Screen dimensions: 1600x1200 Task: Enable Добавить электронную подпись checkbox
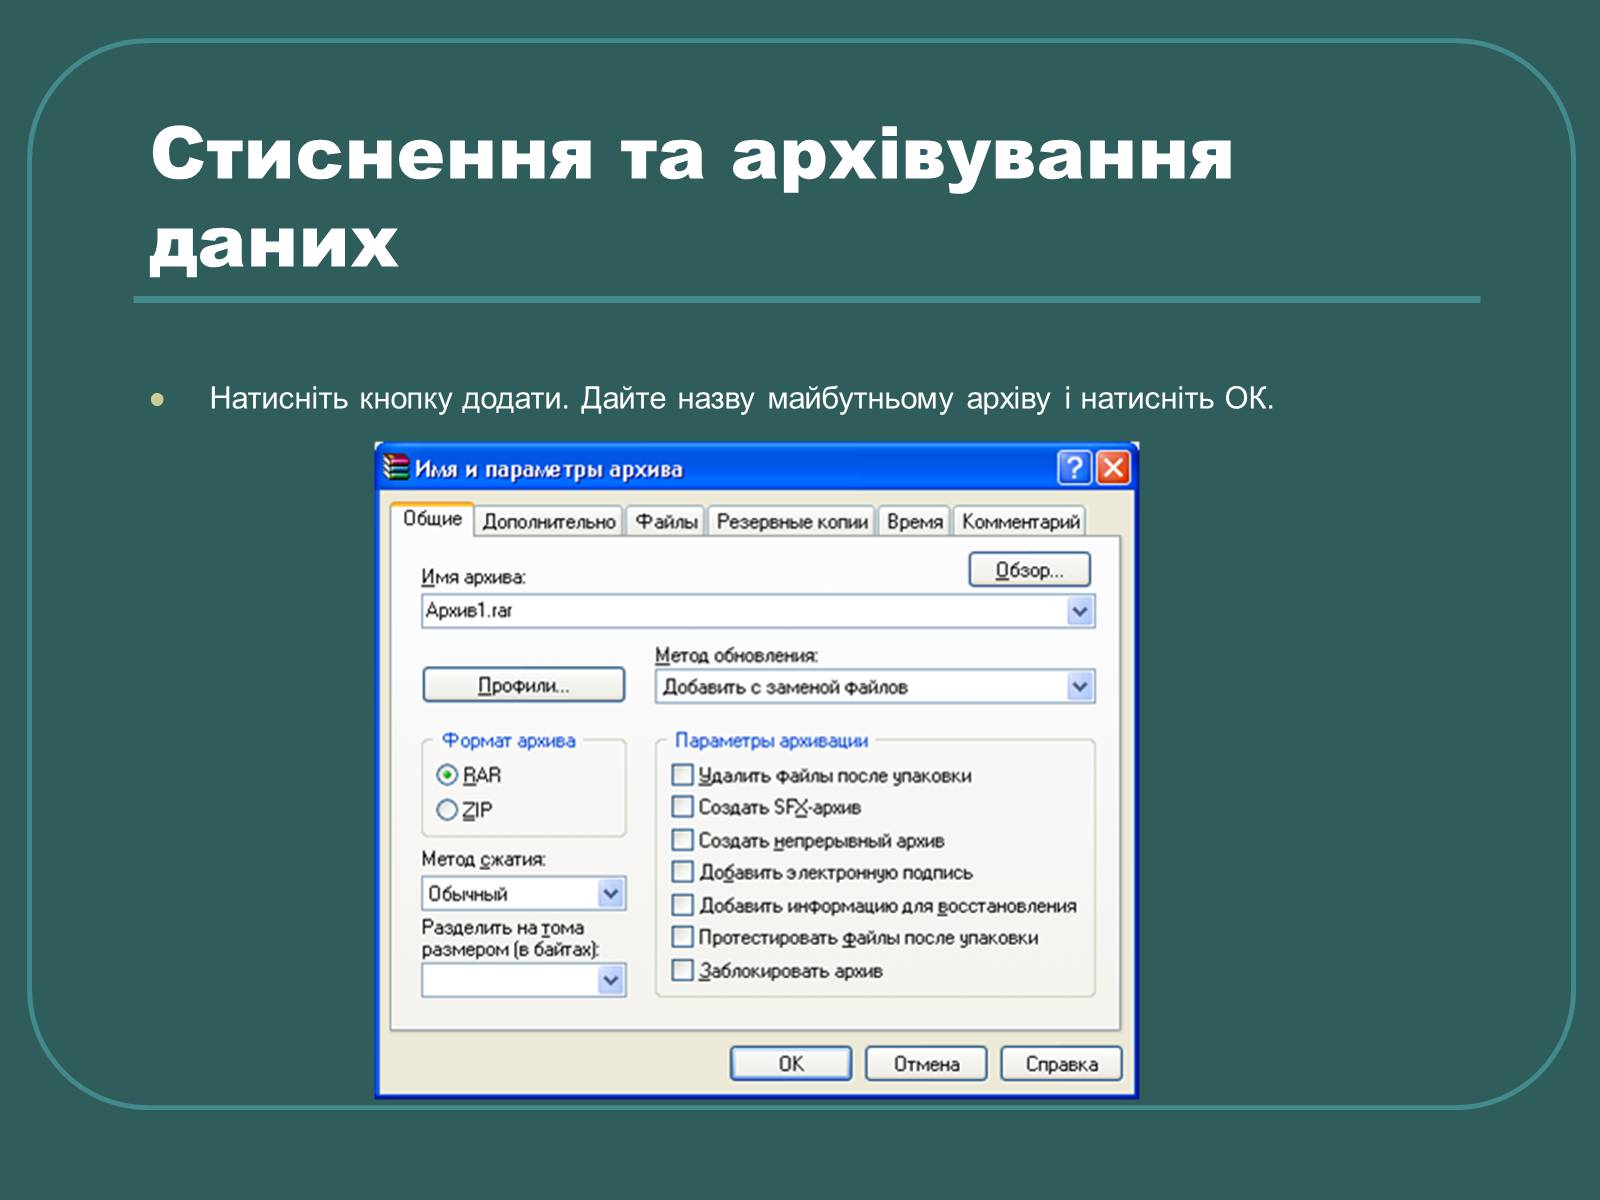click(x=682, y=872)
